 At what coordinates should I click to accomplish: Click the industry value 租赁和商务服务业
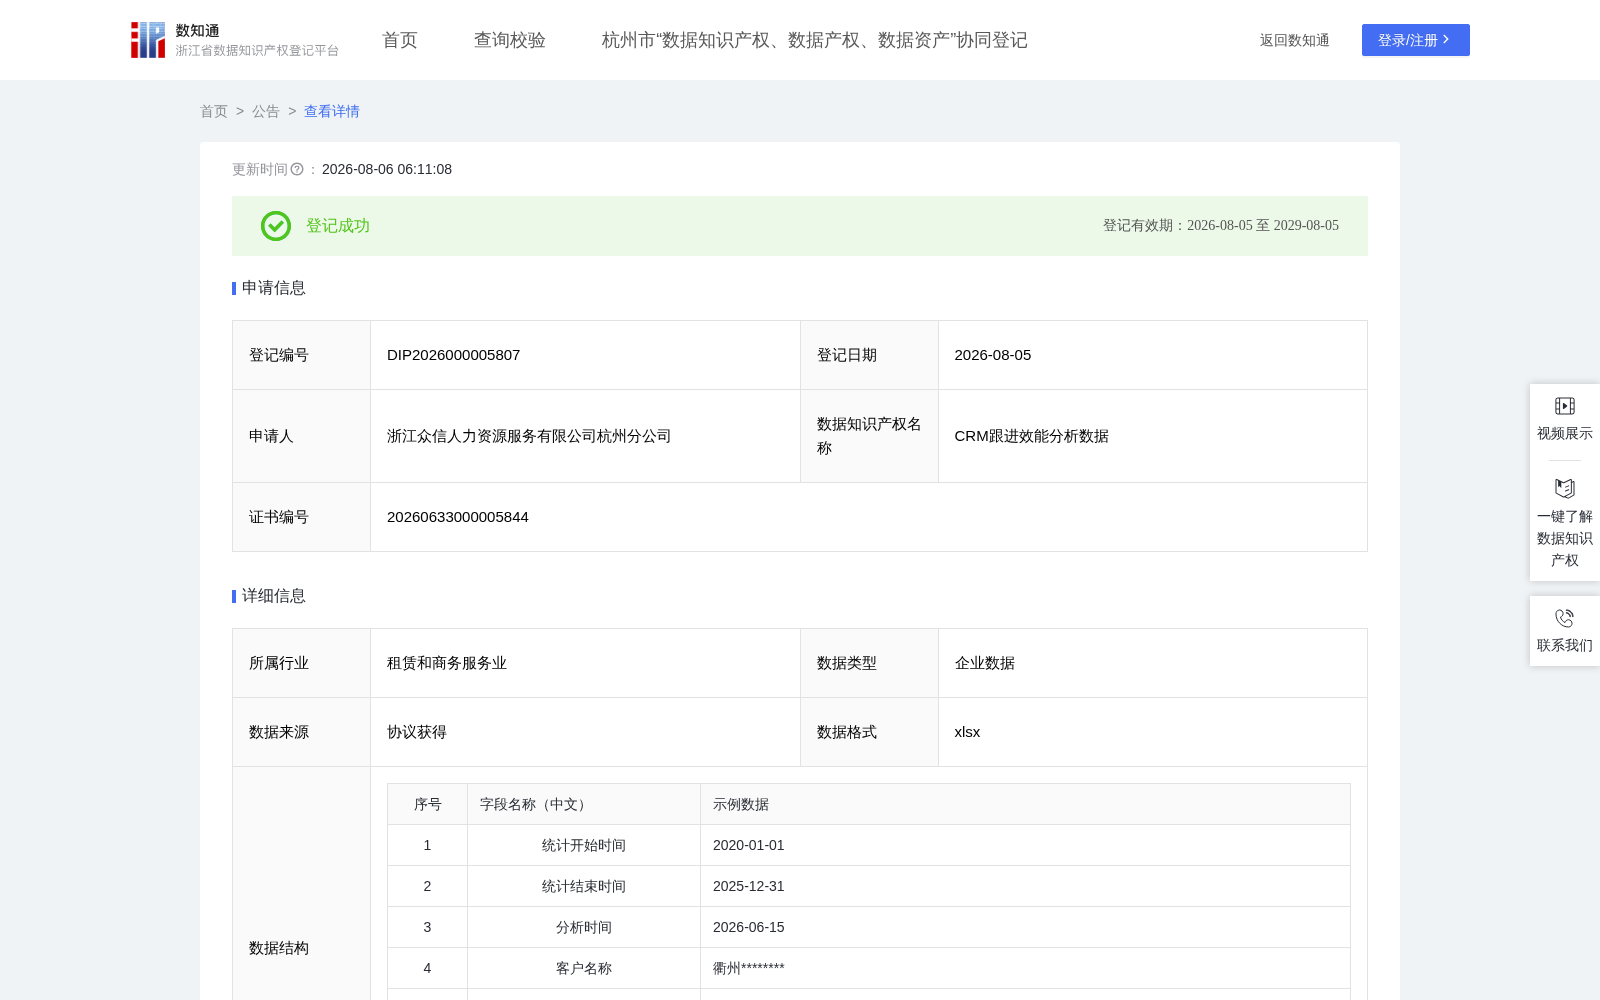(x=447, y=663)
